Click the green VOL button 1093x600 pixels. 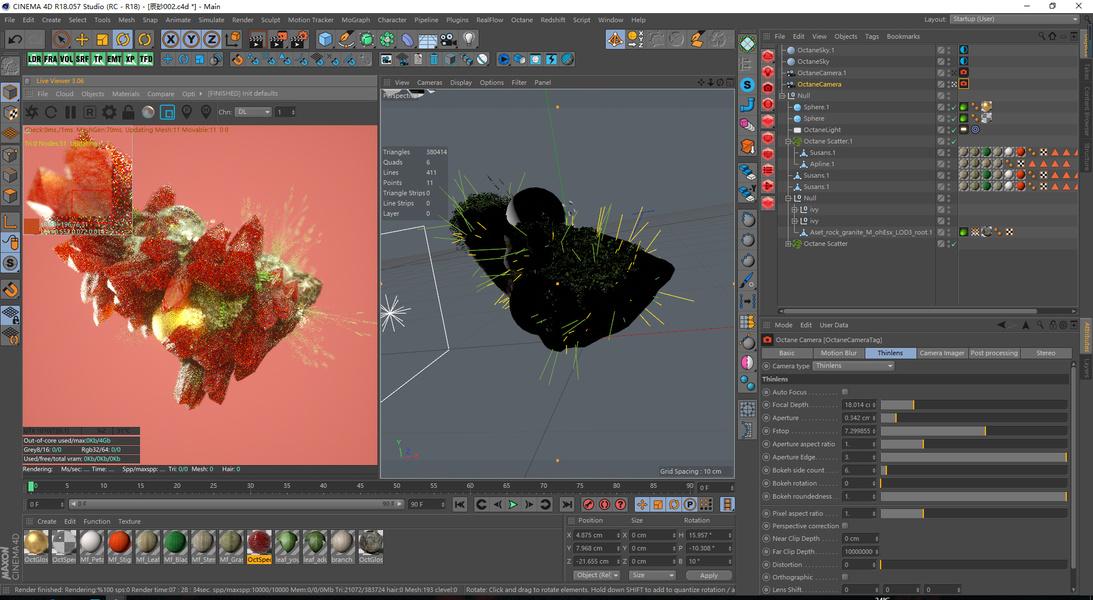[66, 59]
